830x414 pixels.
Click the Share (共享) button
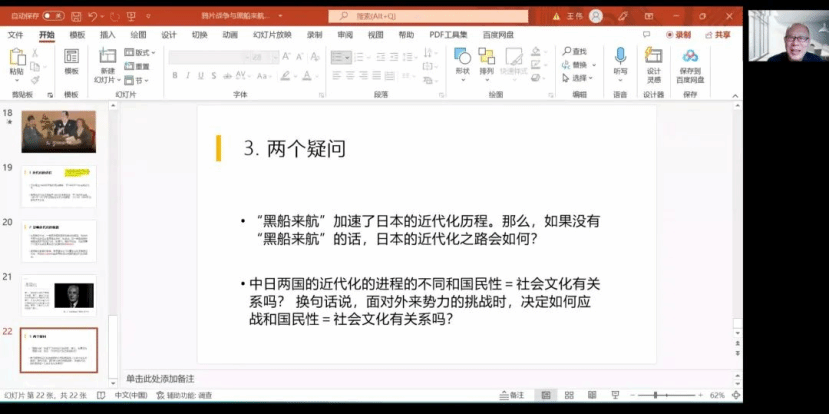coord(718,35)
